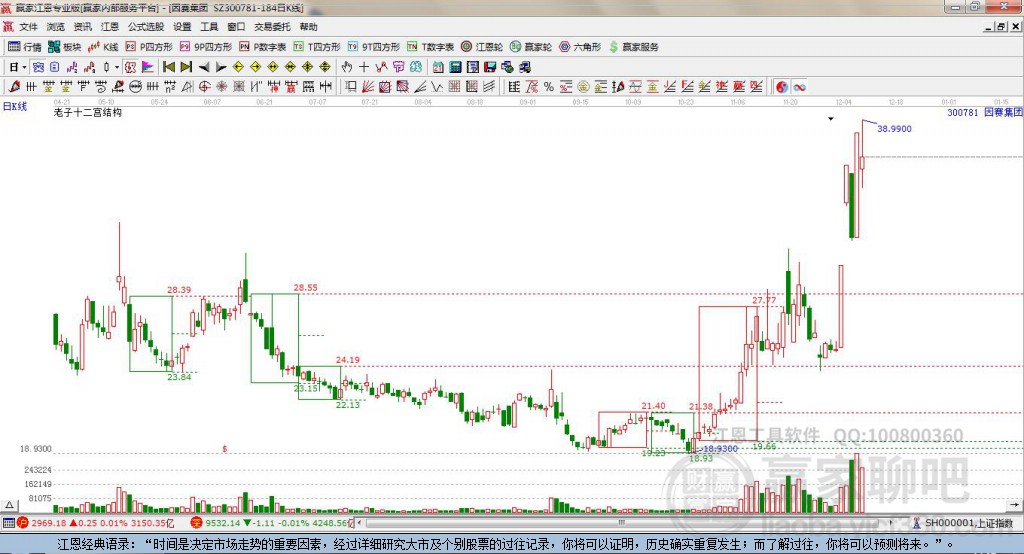
Task: Click the 日K线 label
Action: [x=15, y=106]
